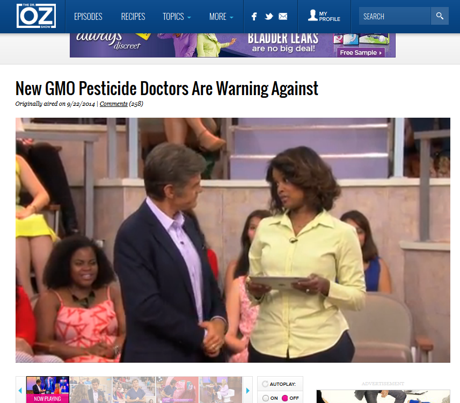
Task: Show next video thumbnails with right arrow
Action: [x=247, y=390]
